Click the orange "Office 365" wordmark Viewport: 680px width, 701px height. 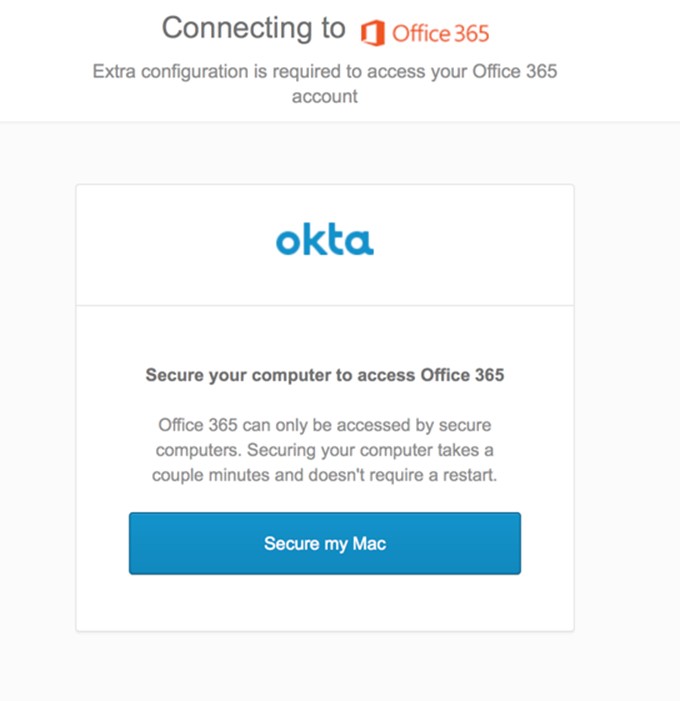(440, 33)
